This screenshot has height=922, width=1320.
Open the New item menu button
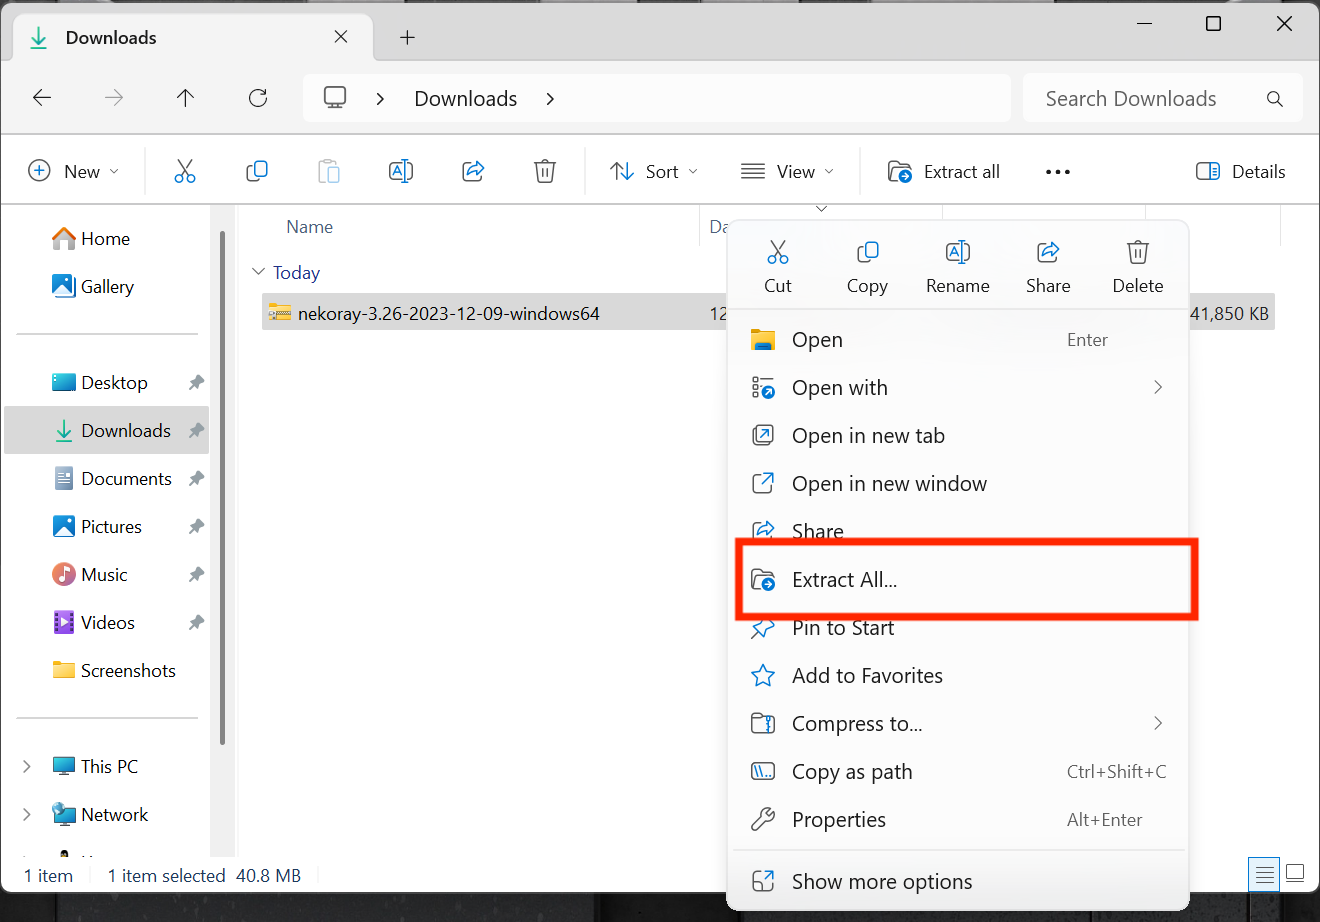pyautogui.click(x=73, y=171)
